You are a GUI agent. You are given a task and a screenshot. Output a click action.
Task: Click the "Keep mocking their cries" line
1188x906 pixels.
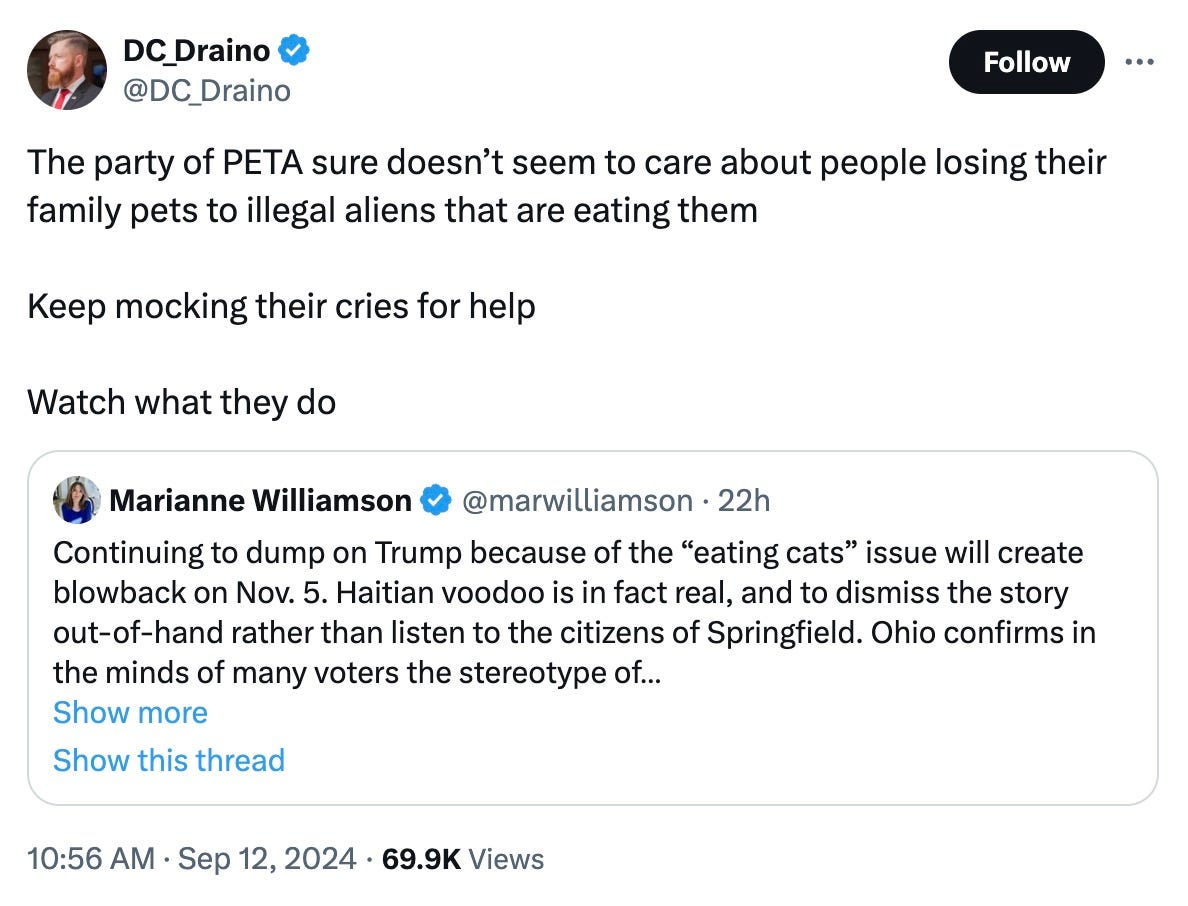pos(281,306)
